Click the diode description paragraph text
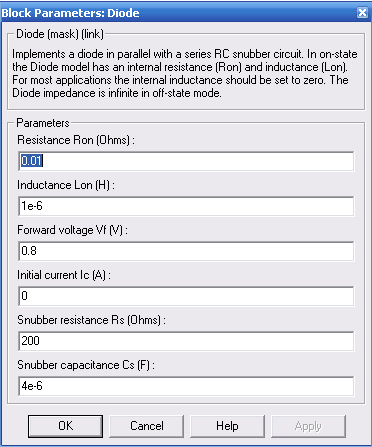Viewport: 372px width, 447px height. click(x=185, y=73)
